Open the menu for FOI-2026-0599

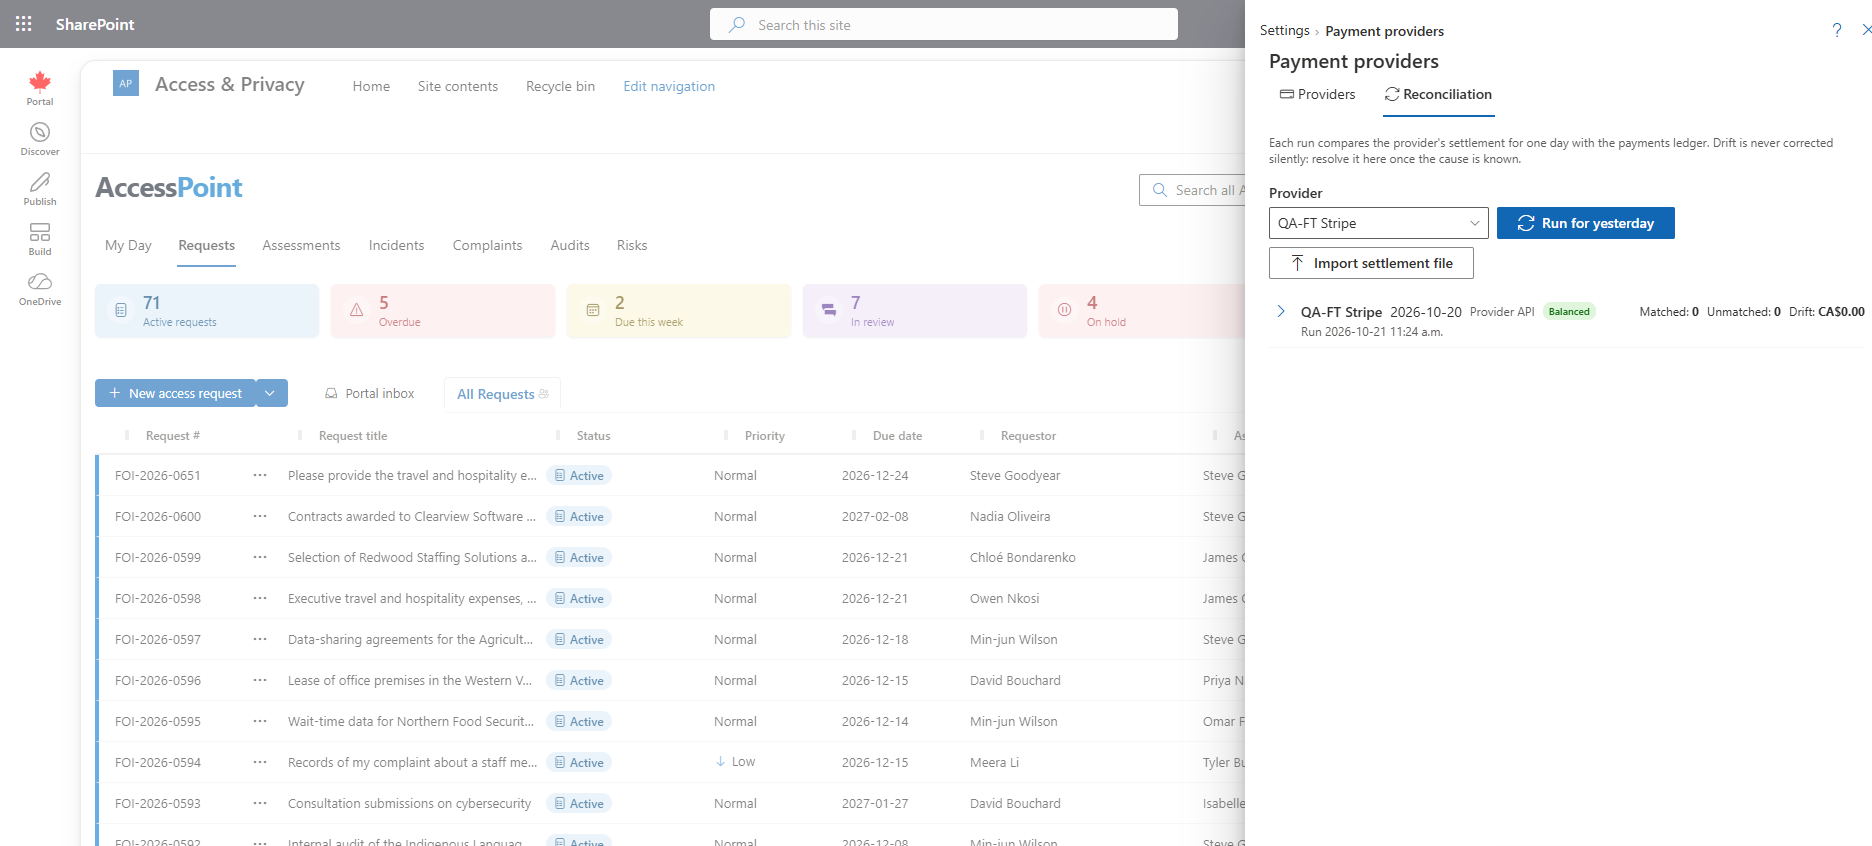pos(260,557)
